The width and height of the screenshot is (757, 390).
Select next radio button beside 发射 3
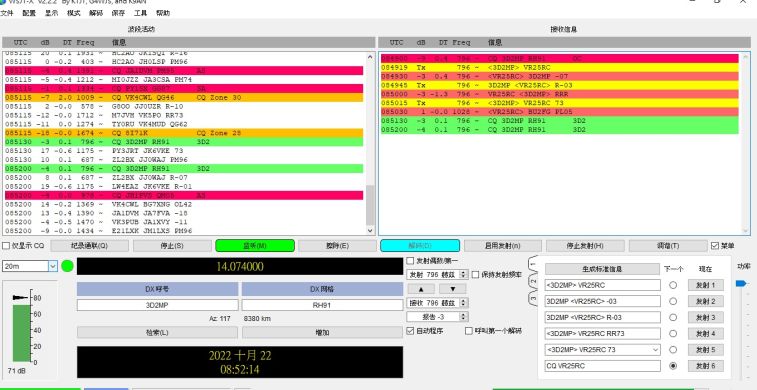[x=673, y=318]
